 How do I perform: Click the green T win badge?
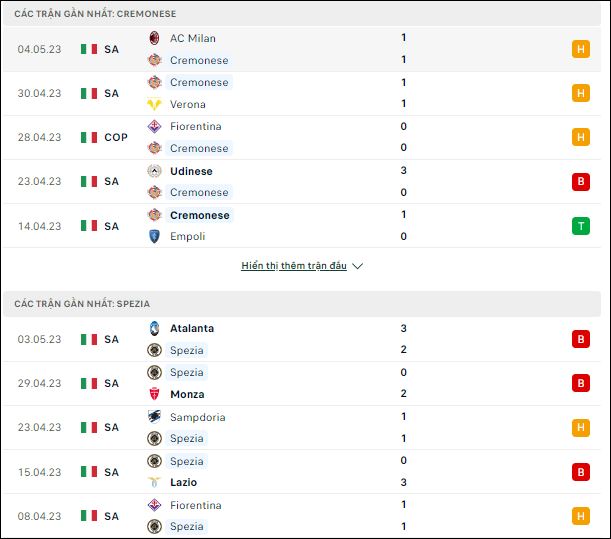pos(581,226)
